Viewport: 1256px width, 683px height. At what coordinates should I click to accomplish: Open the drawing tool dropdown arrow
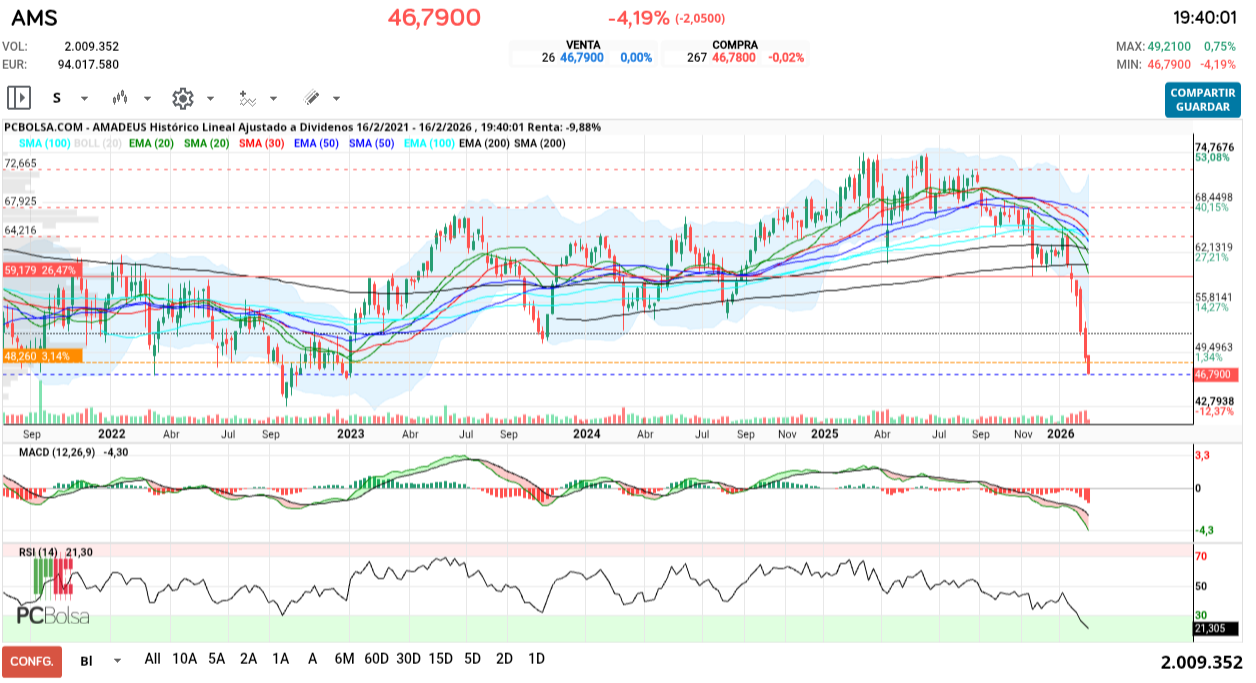click(x=334, y=98)
